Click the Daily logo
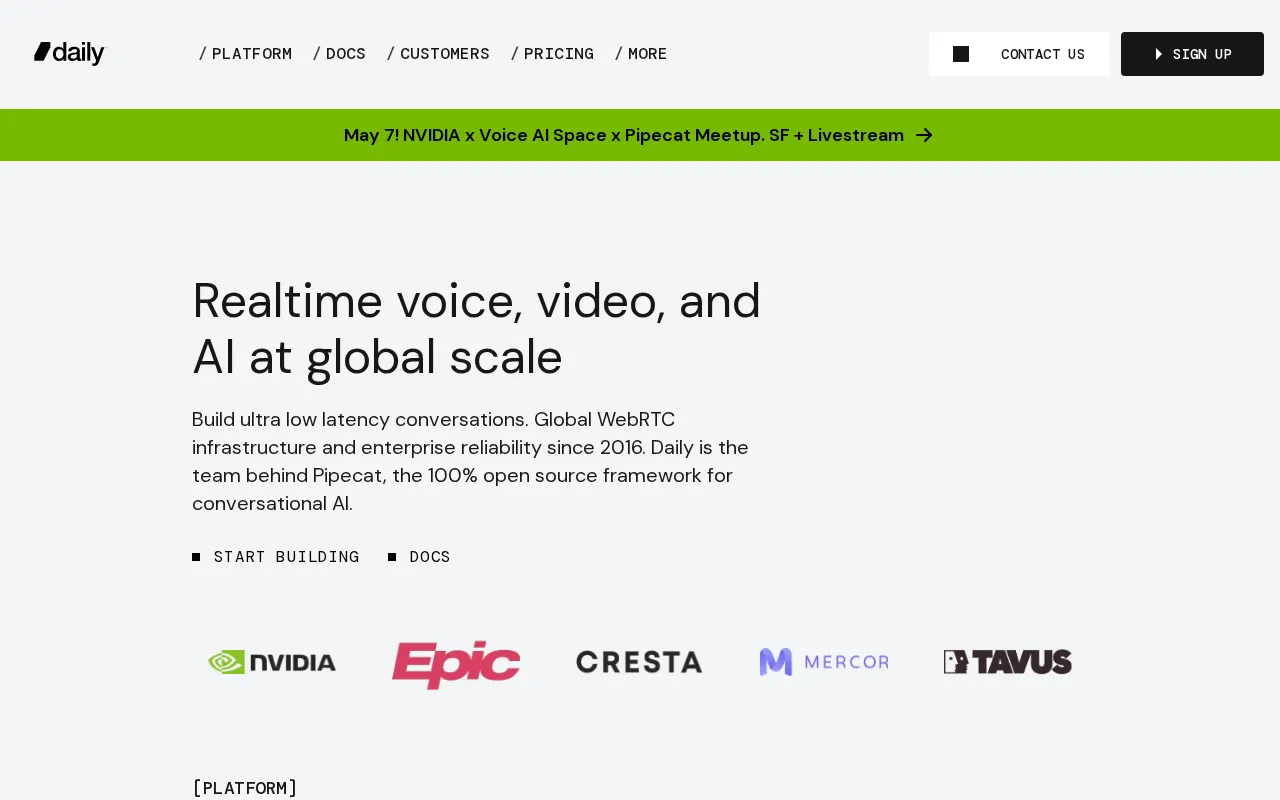 (x=69, y=53)
